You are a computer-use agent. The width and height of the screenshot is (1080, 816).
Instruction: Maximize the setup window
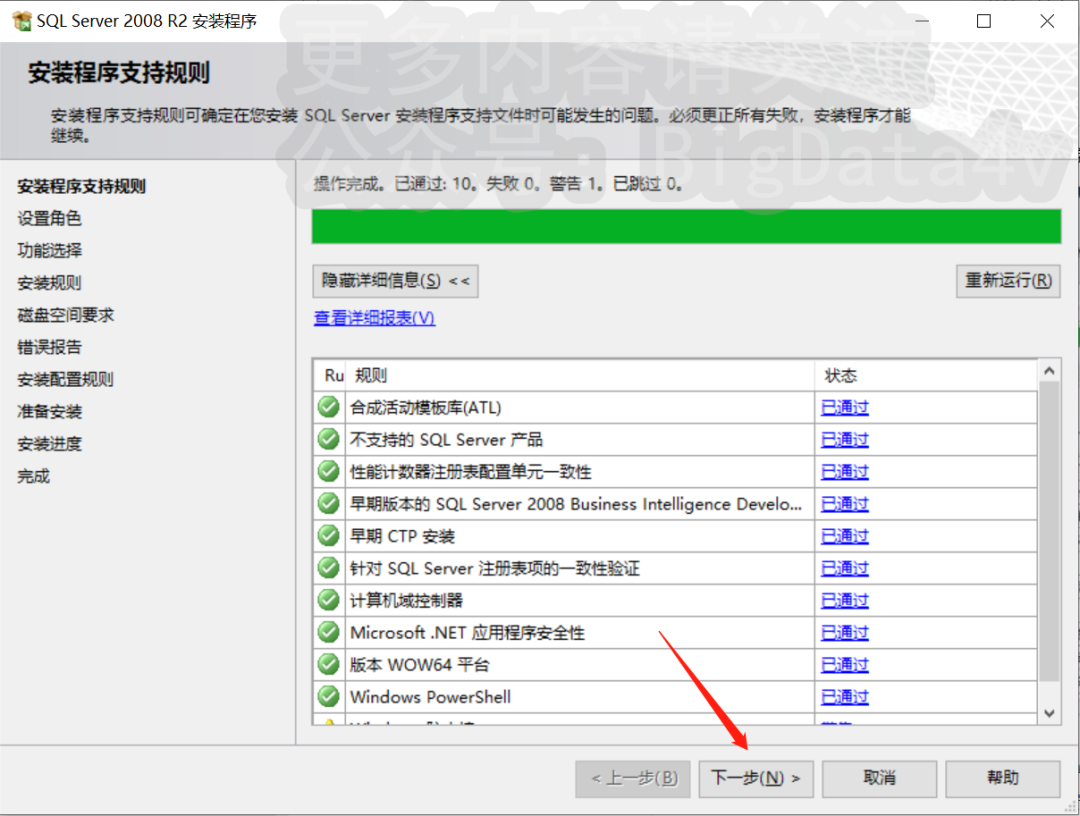click(x=984, y=21)
